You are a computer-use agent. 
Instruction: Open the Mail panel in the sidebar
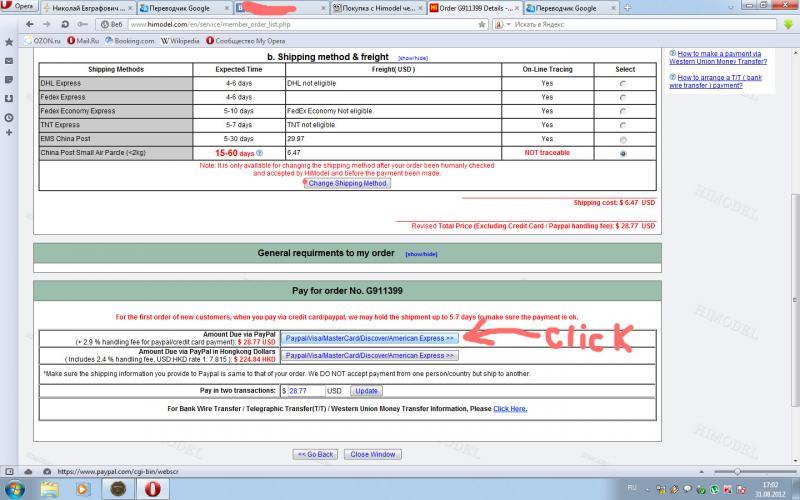pos(9,60)
